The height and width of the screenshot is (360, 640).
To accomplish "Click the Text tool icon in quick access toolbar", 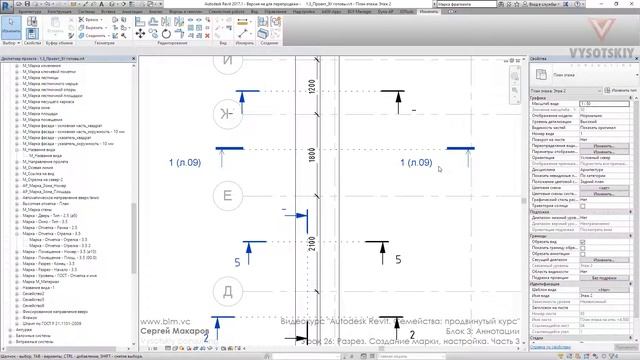I will click(102, 4).
